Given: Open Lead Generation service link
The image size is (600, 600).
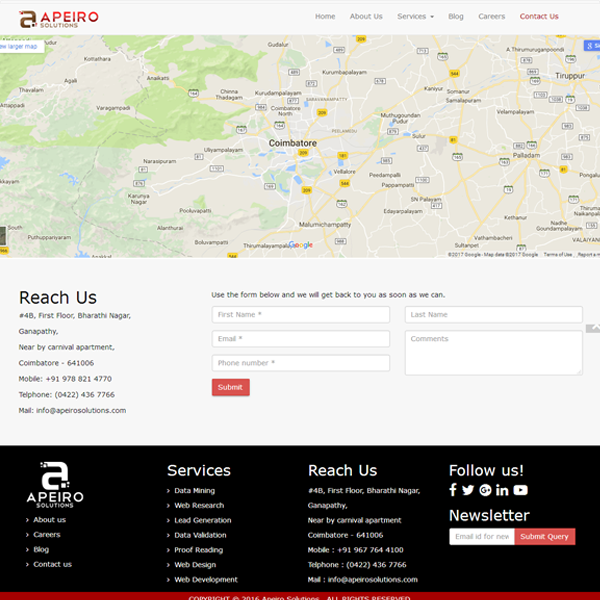Looking at the screenshot, I should pos(203,520).
